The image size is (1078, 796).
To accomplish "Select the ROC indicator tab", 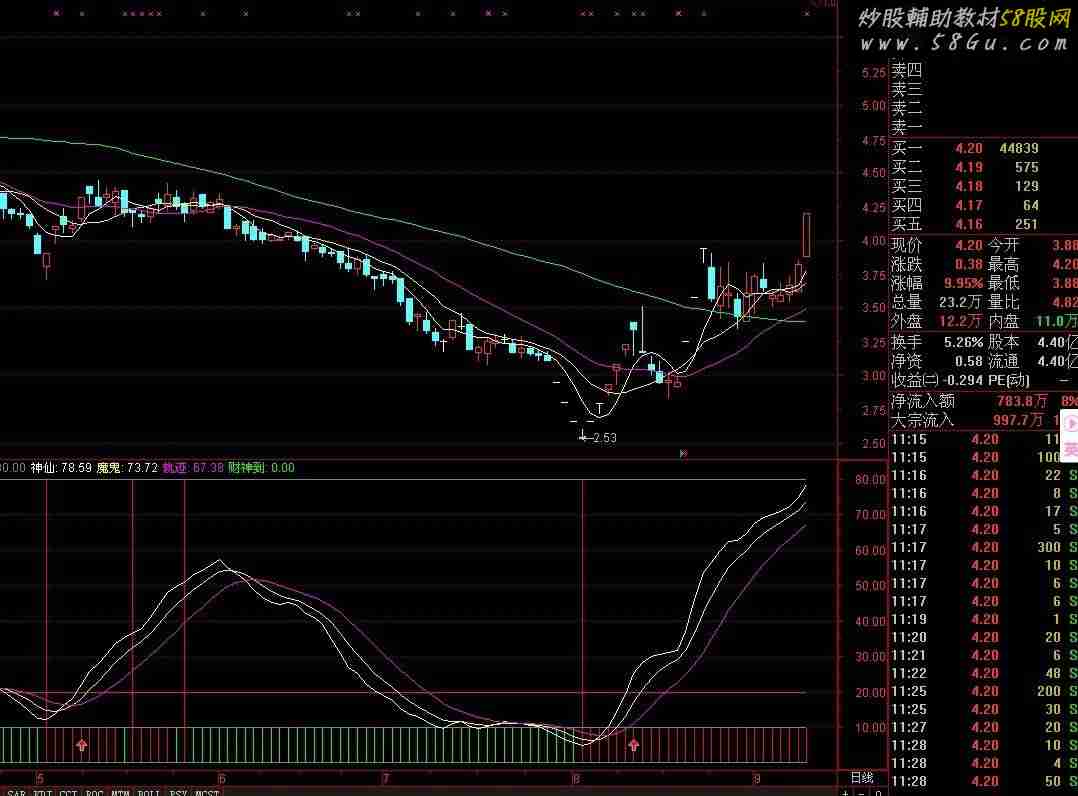I will [x=94, y=792].
